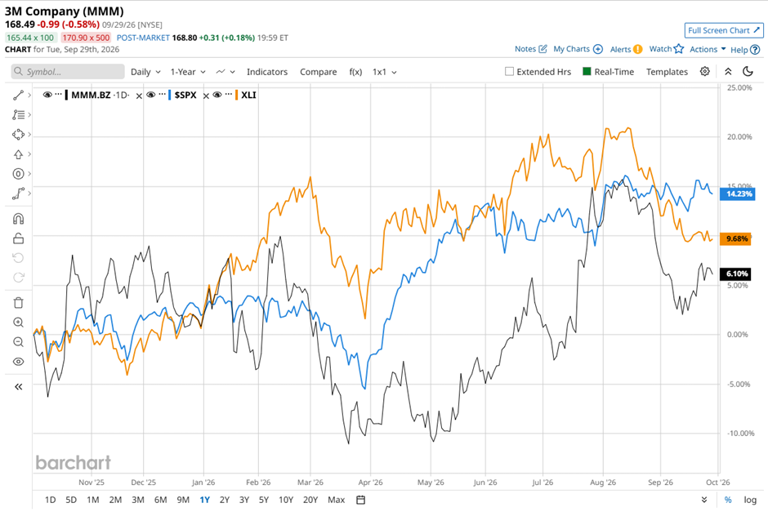Switch to dark mode moon icon

point(748,72)
